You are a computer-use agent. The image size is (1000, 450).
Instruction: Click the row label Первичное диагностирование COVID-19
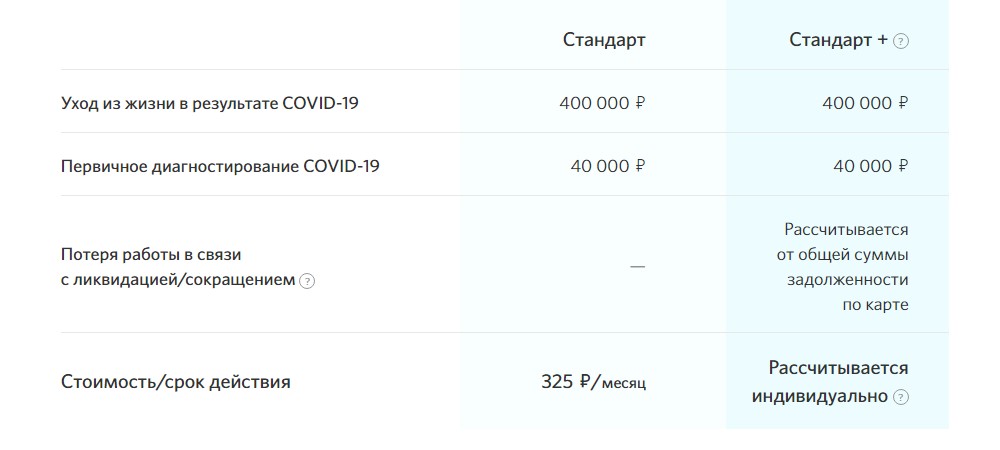[x=220, y=166]
